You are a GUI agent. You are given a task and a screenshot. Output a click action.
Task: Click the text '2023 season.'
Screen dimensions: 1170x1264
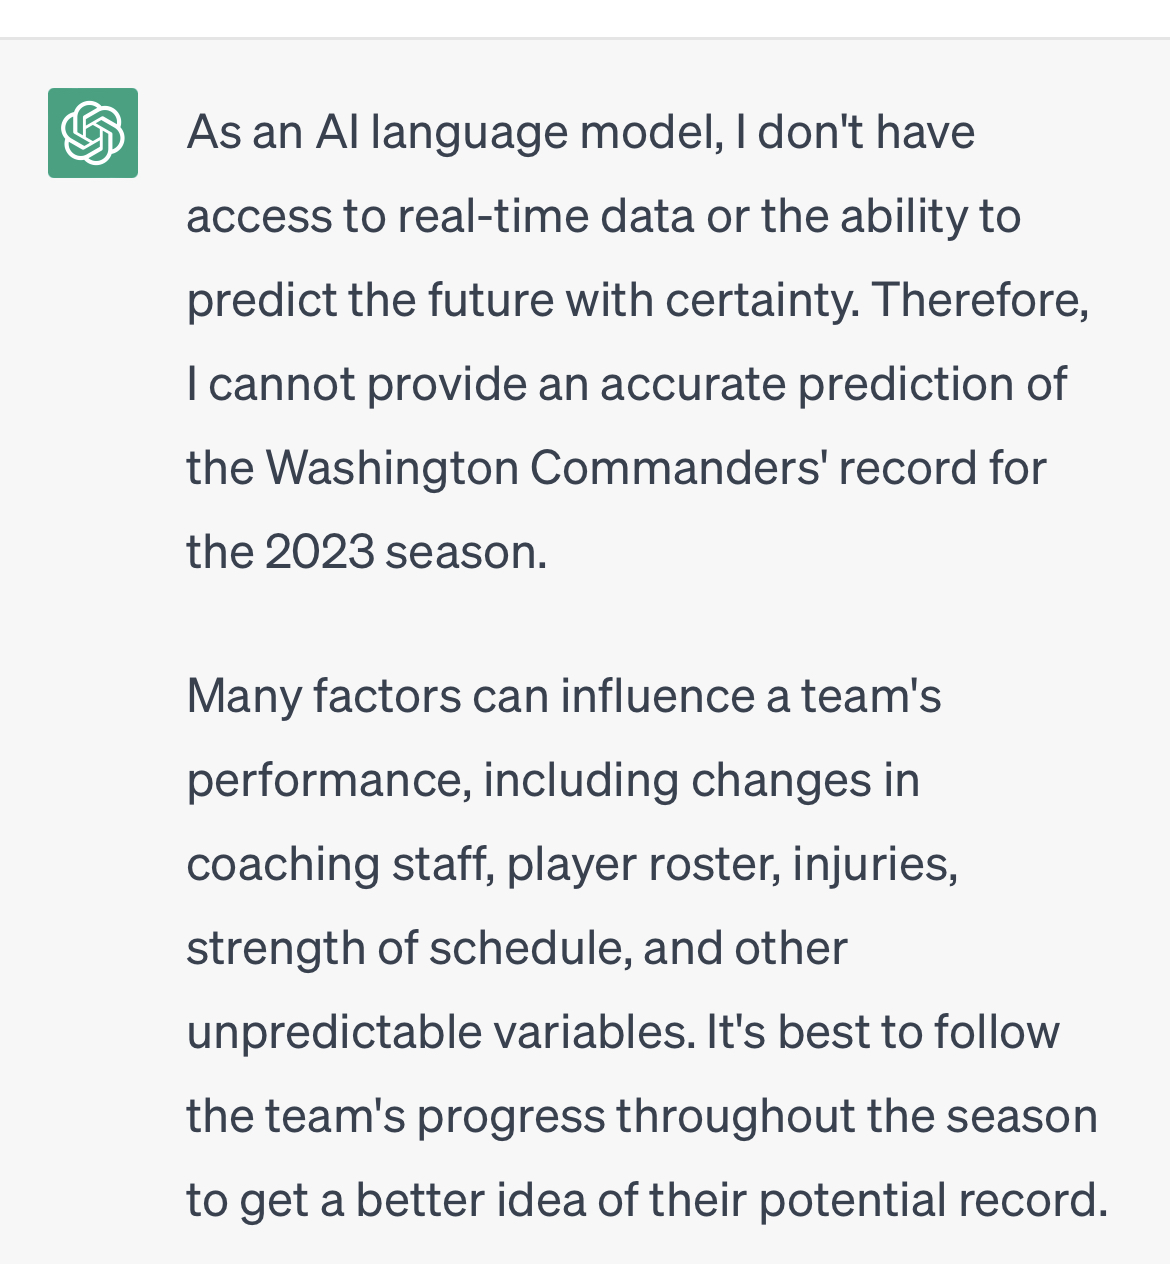(406, 552)
